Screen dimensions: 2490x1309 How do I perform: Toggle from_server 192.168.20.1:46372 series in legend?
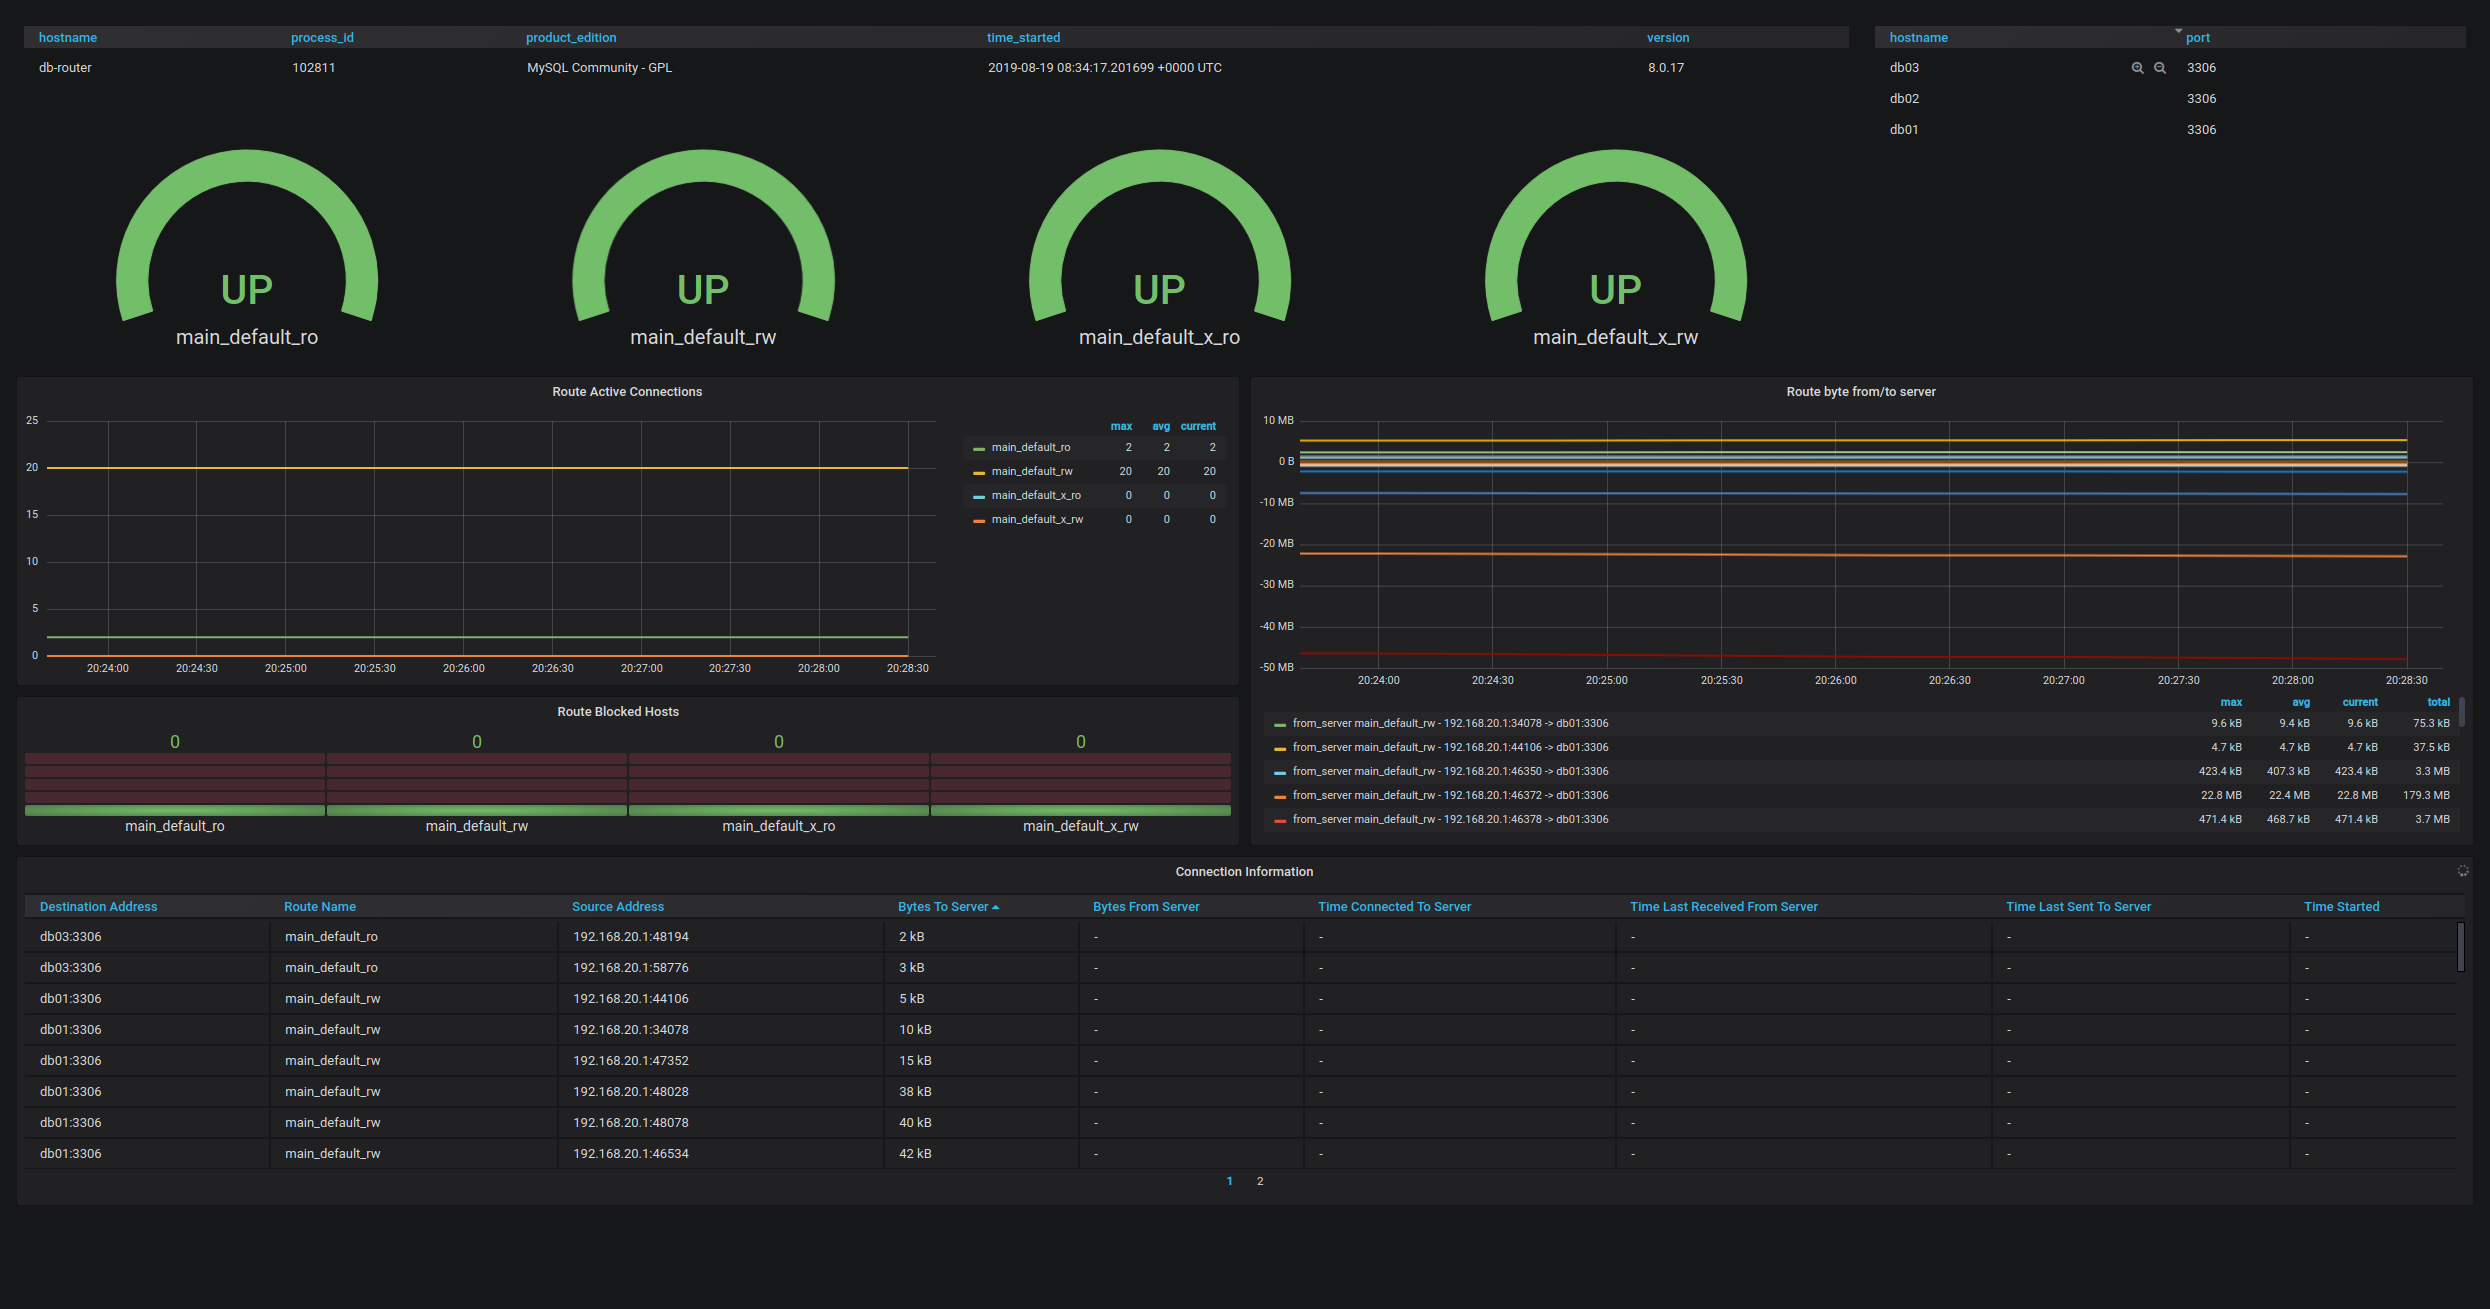coord(1450,796)
